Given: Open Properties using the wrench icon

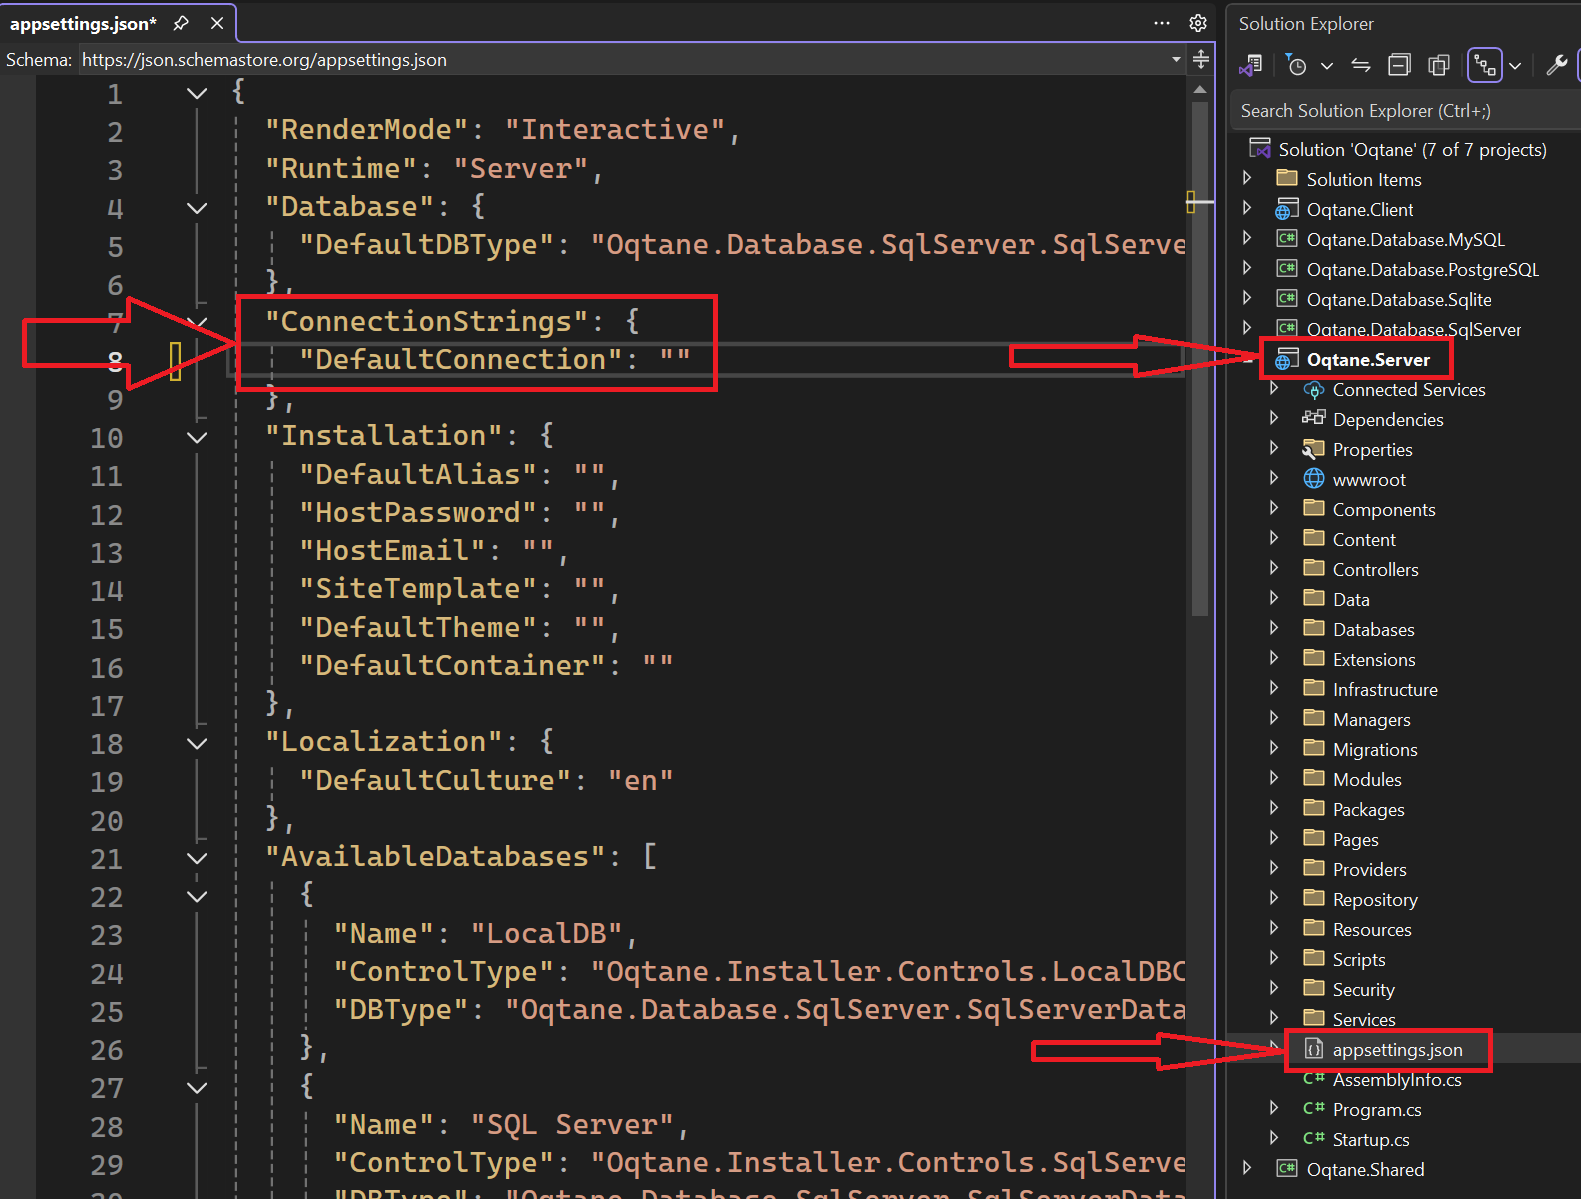Looking at the screenshot, I should click(1556, 66).
